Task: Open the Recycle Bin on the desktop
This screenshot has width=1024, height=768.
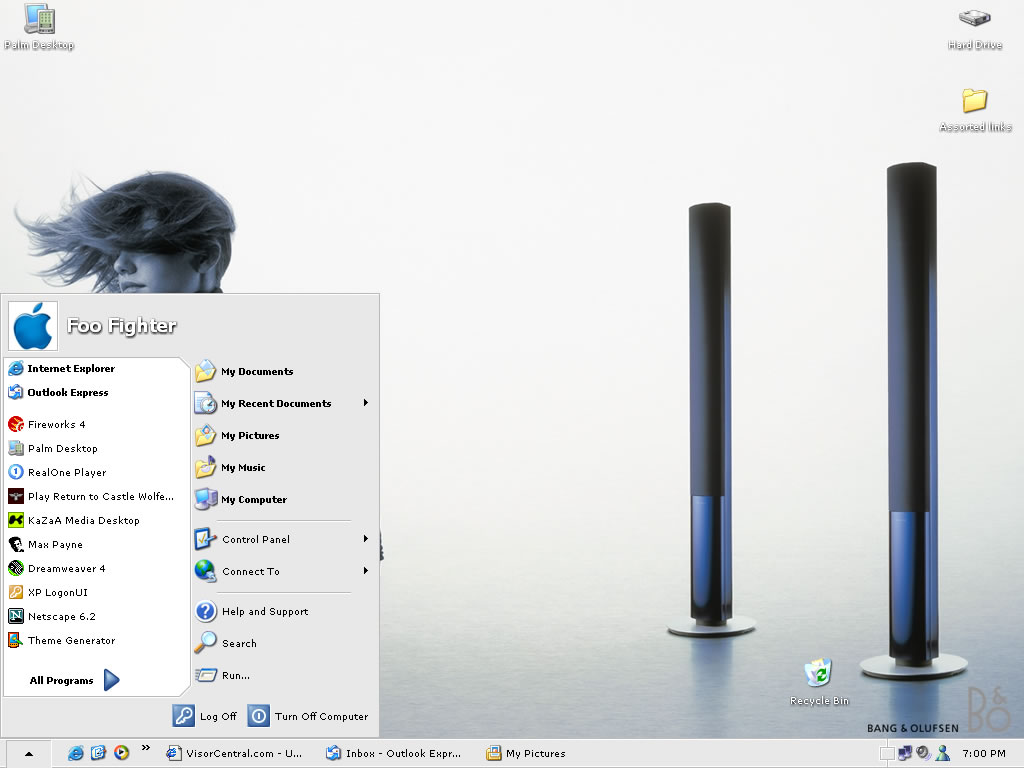Action: (x=819, y=679)
